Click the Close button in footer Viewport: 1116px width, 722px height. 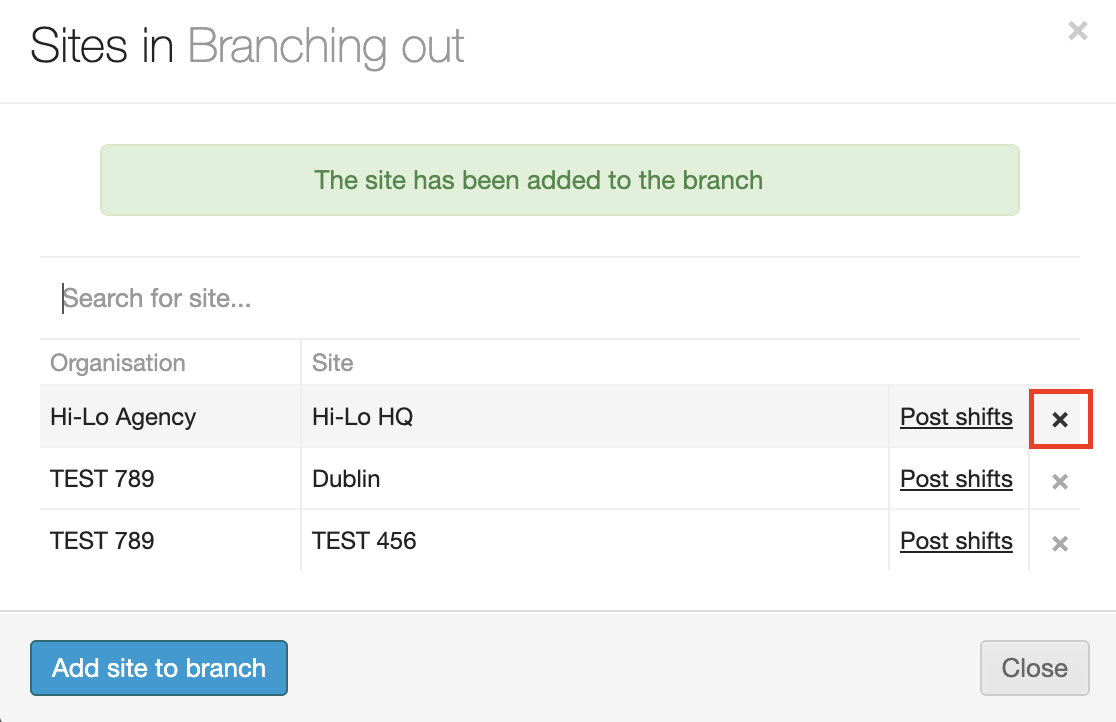(1034, 668)
